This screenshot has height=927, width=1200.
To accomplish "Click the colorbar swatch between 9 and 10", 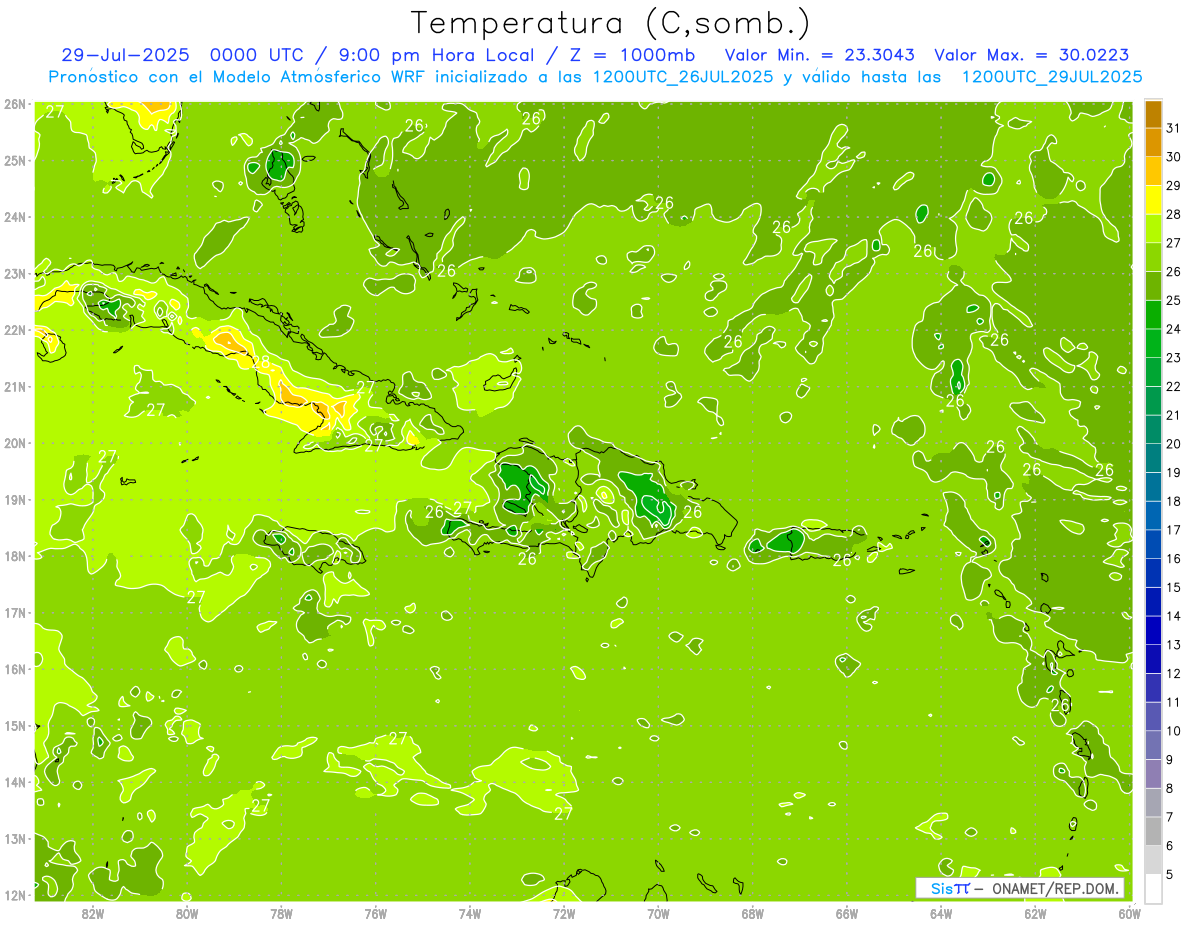I will pyautogui.click(x=1153, y=745).
